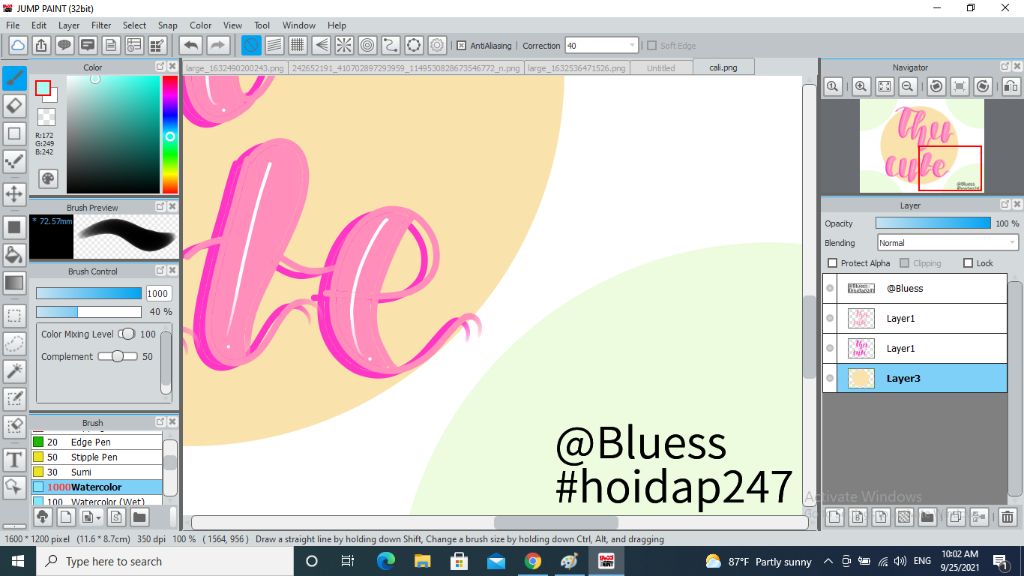Rotate canvas right in Navigator
The height and width of the screenshot is (576, 1024).
[x=983, y=86]
